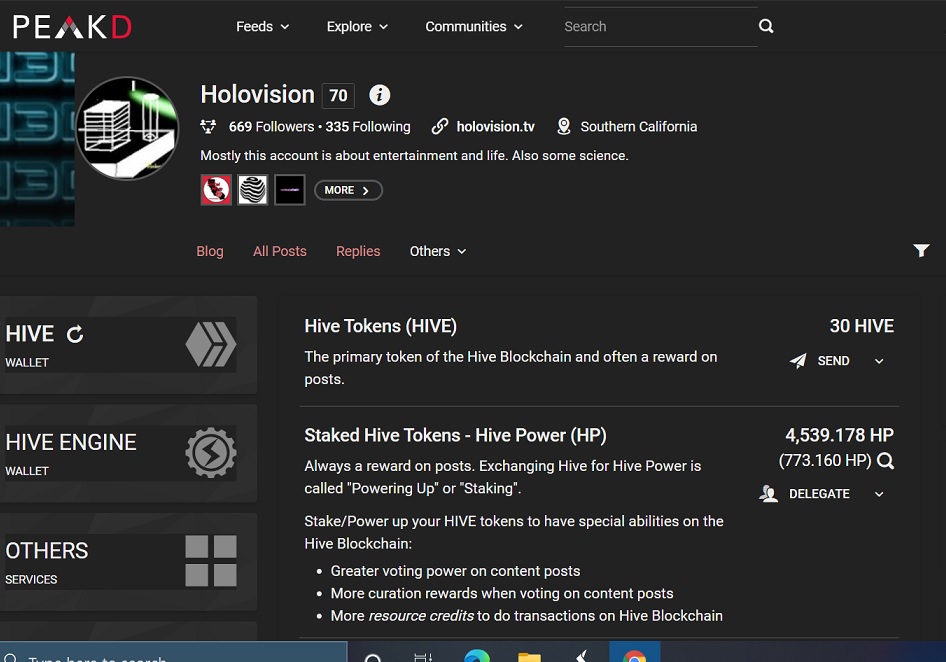Open the HP delegation magnifier icon
Screen dimensions: 946x662
(x=886, y=461)
